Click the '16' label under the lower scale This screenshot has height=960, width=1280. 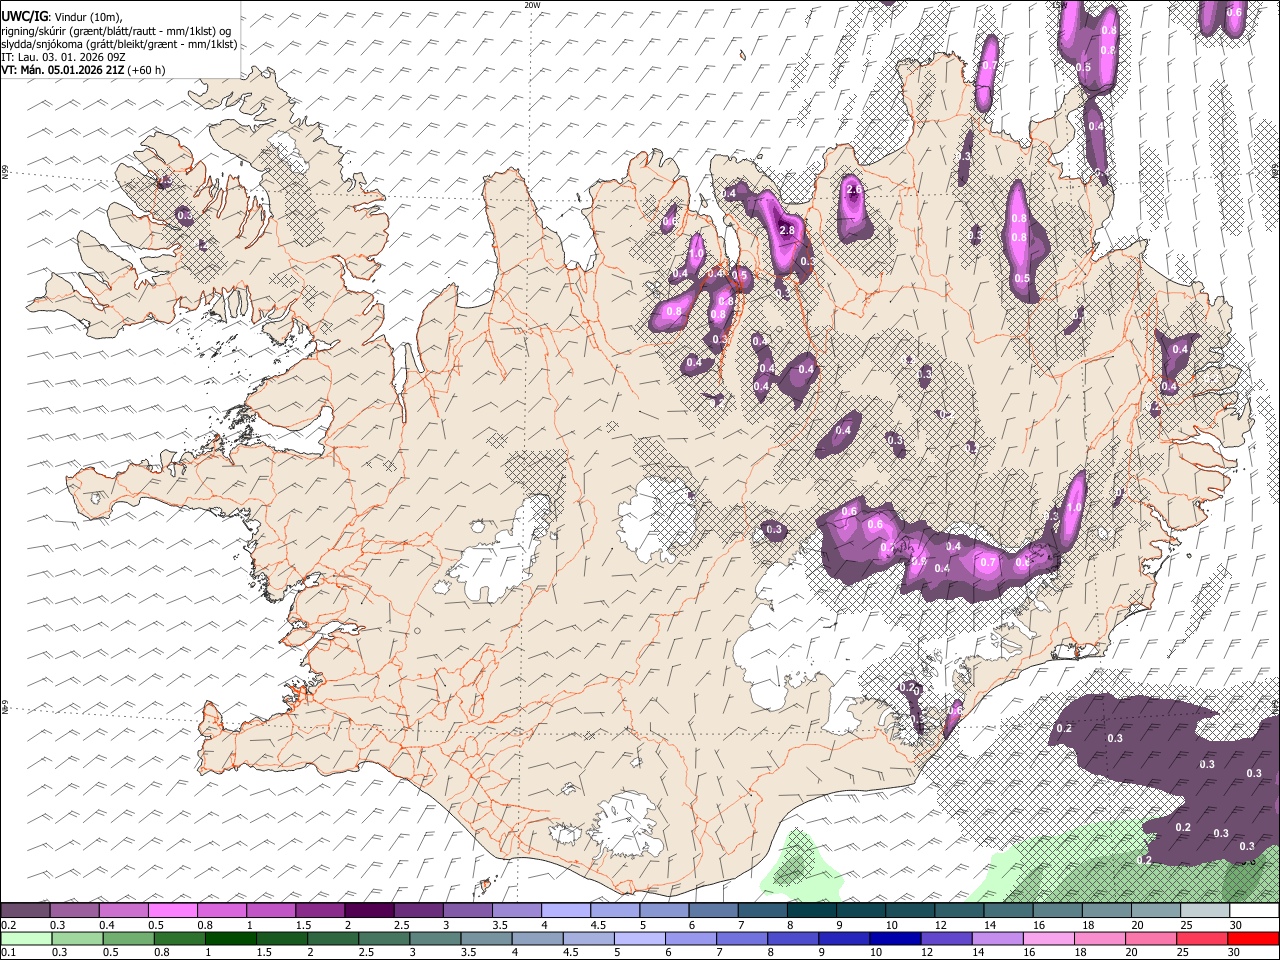[1027, 952]
